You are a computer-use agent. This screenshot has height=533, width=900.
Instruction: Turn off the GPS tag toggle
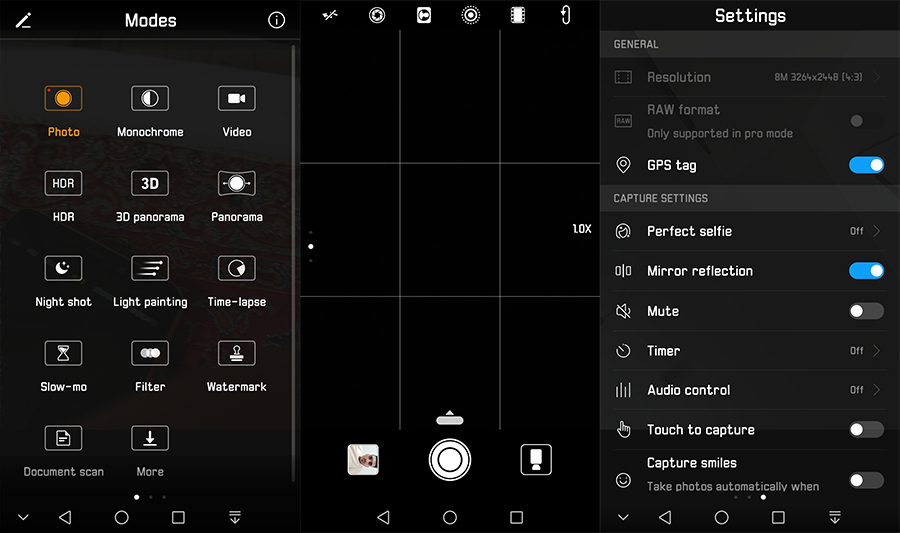click(865, 165)
